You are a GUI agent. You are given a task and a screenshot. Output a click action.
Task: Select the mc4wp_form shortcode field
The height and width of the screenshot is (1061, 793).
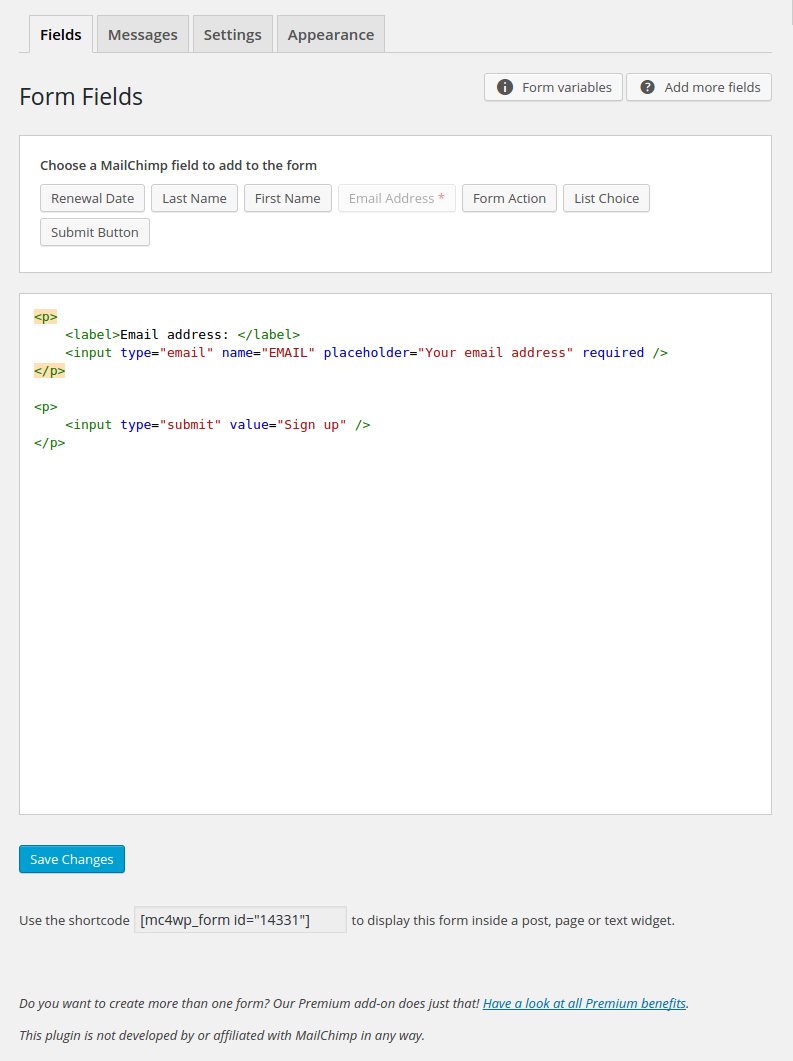pyautogui.click(x=240, y=919)
